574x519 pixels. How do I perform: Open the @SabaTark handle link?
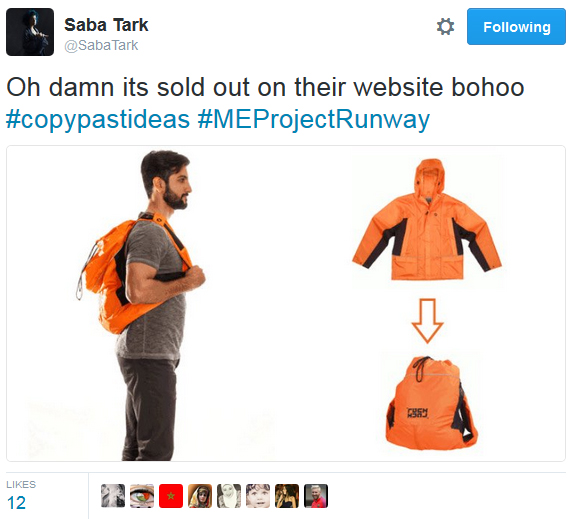[101, 45]
